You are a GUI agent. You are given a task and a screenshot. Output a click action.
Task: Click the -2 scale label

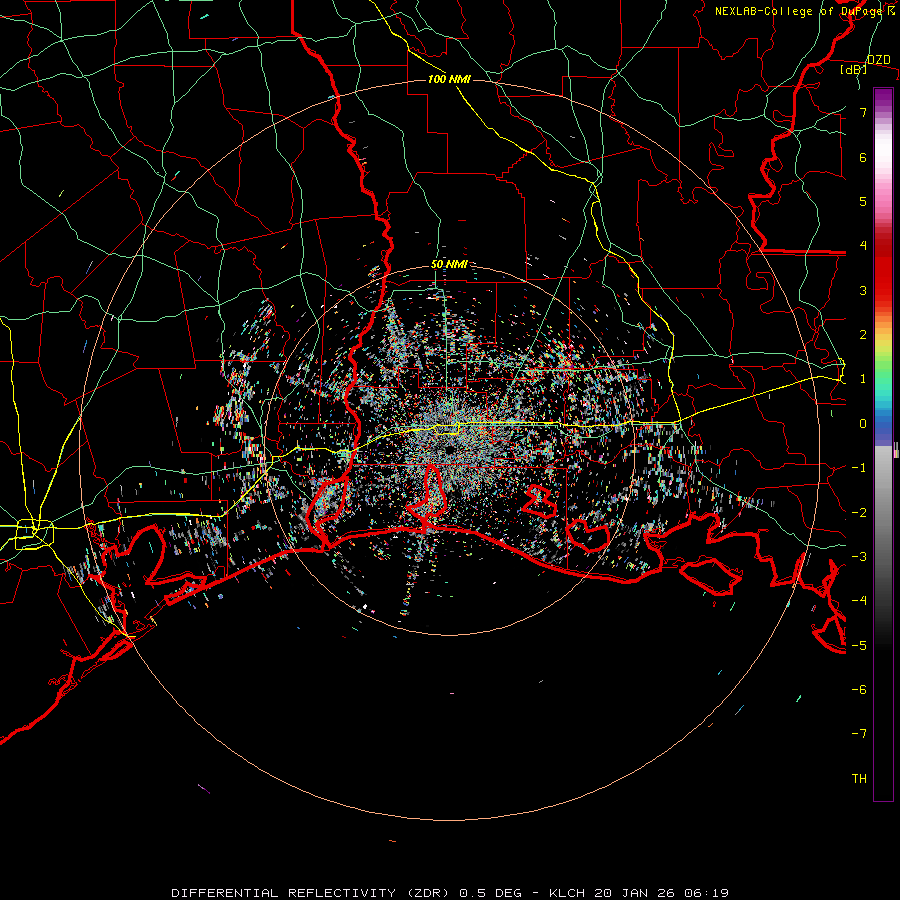click(859, 512)
